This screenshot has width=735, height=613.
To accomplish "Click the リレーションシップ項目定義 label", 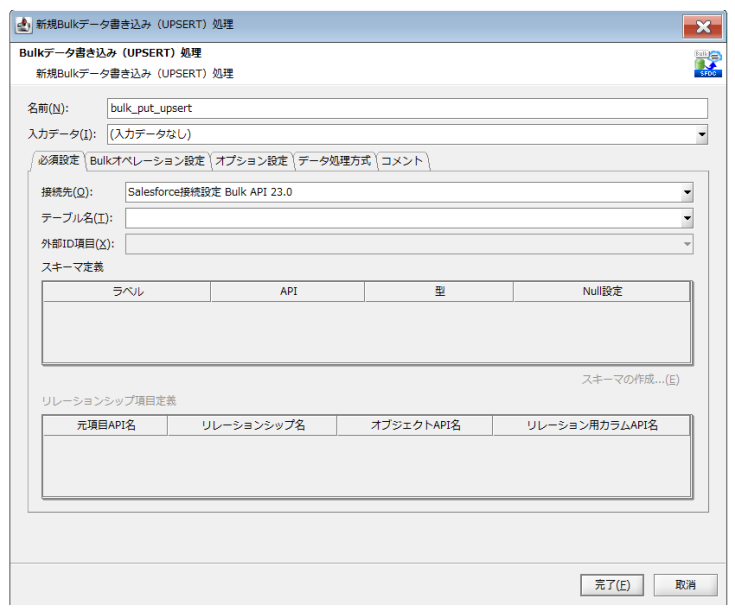I will [x=109, y=401].
